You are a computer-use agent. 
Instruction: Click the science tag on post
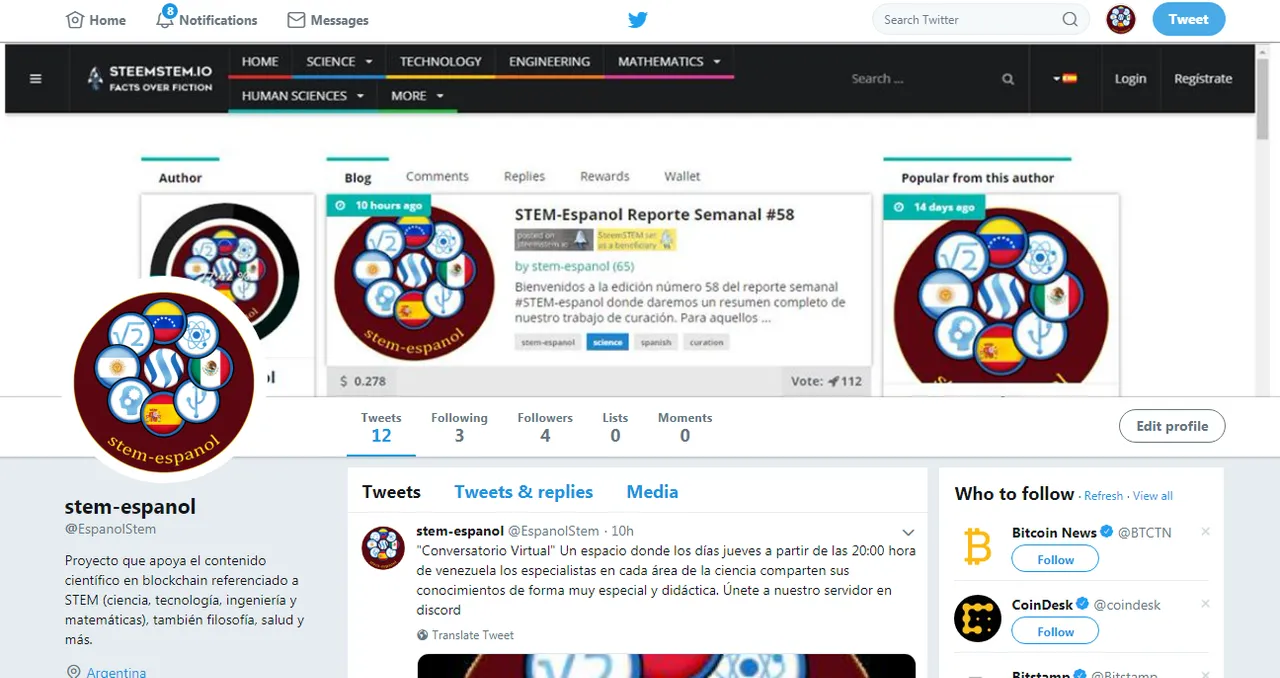tap(608, 342)
